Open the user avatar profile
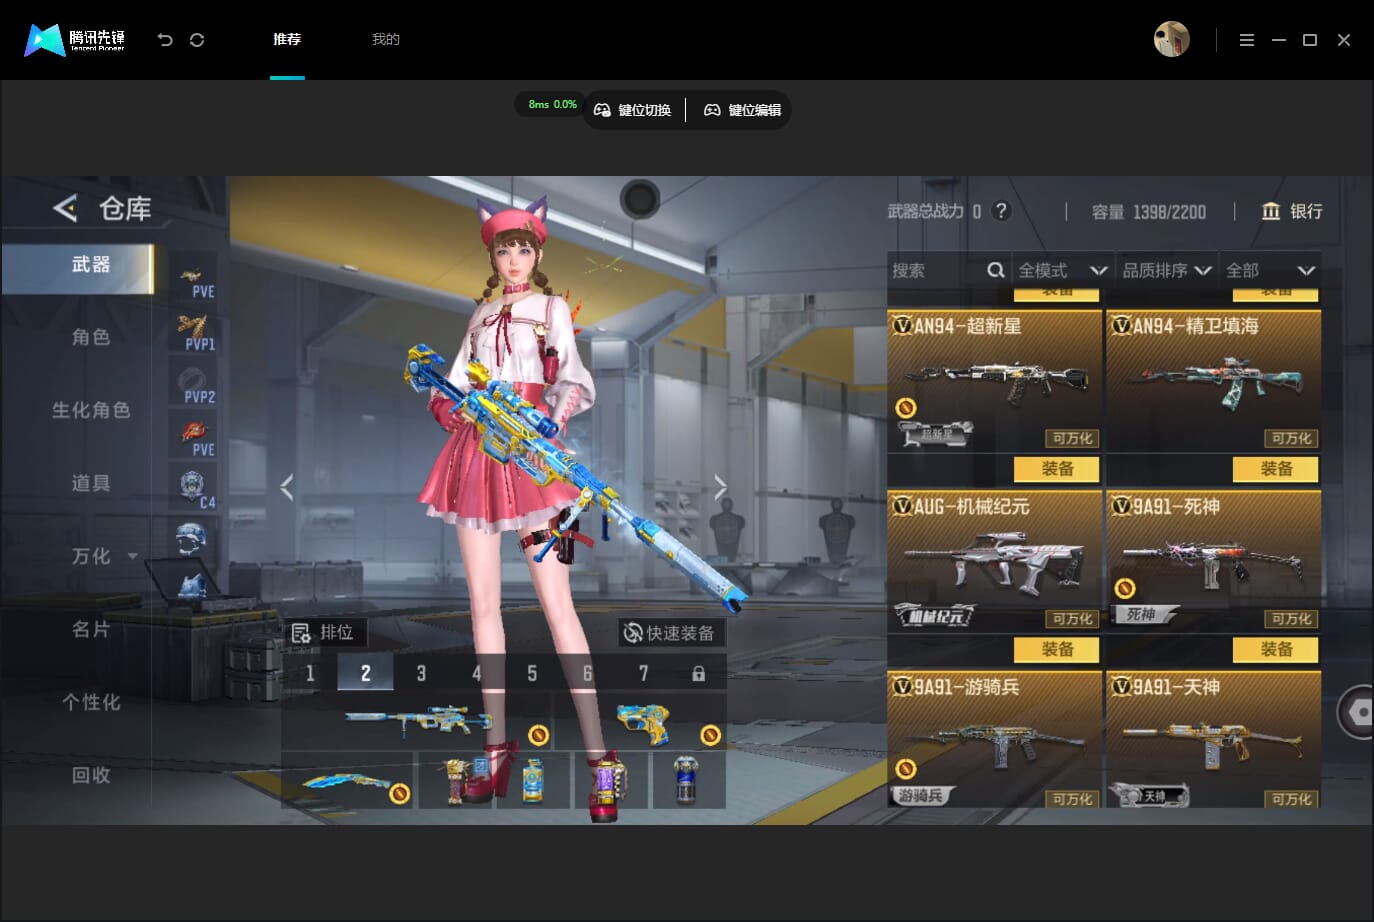The image size is (1374, 922). (x=1171, y=40)
